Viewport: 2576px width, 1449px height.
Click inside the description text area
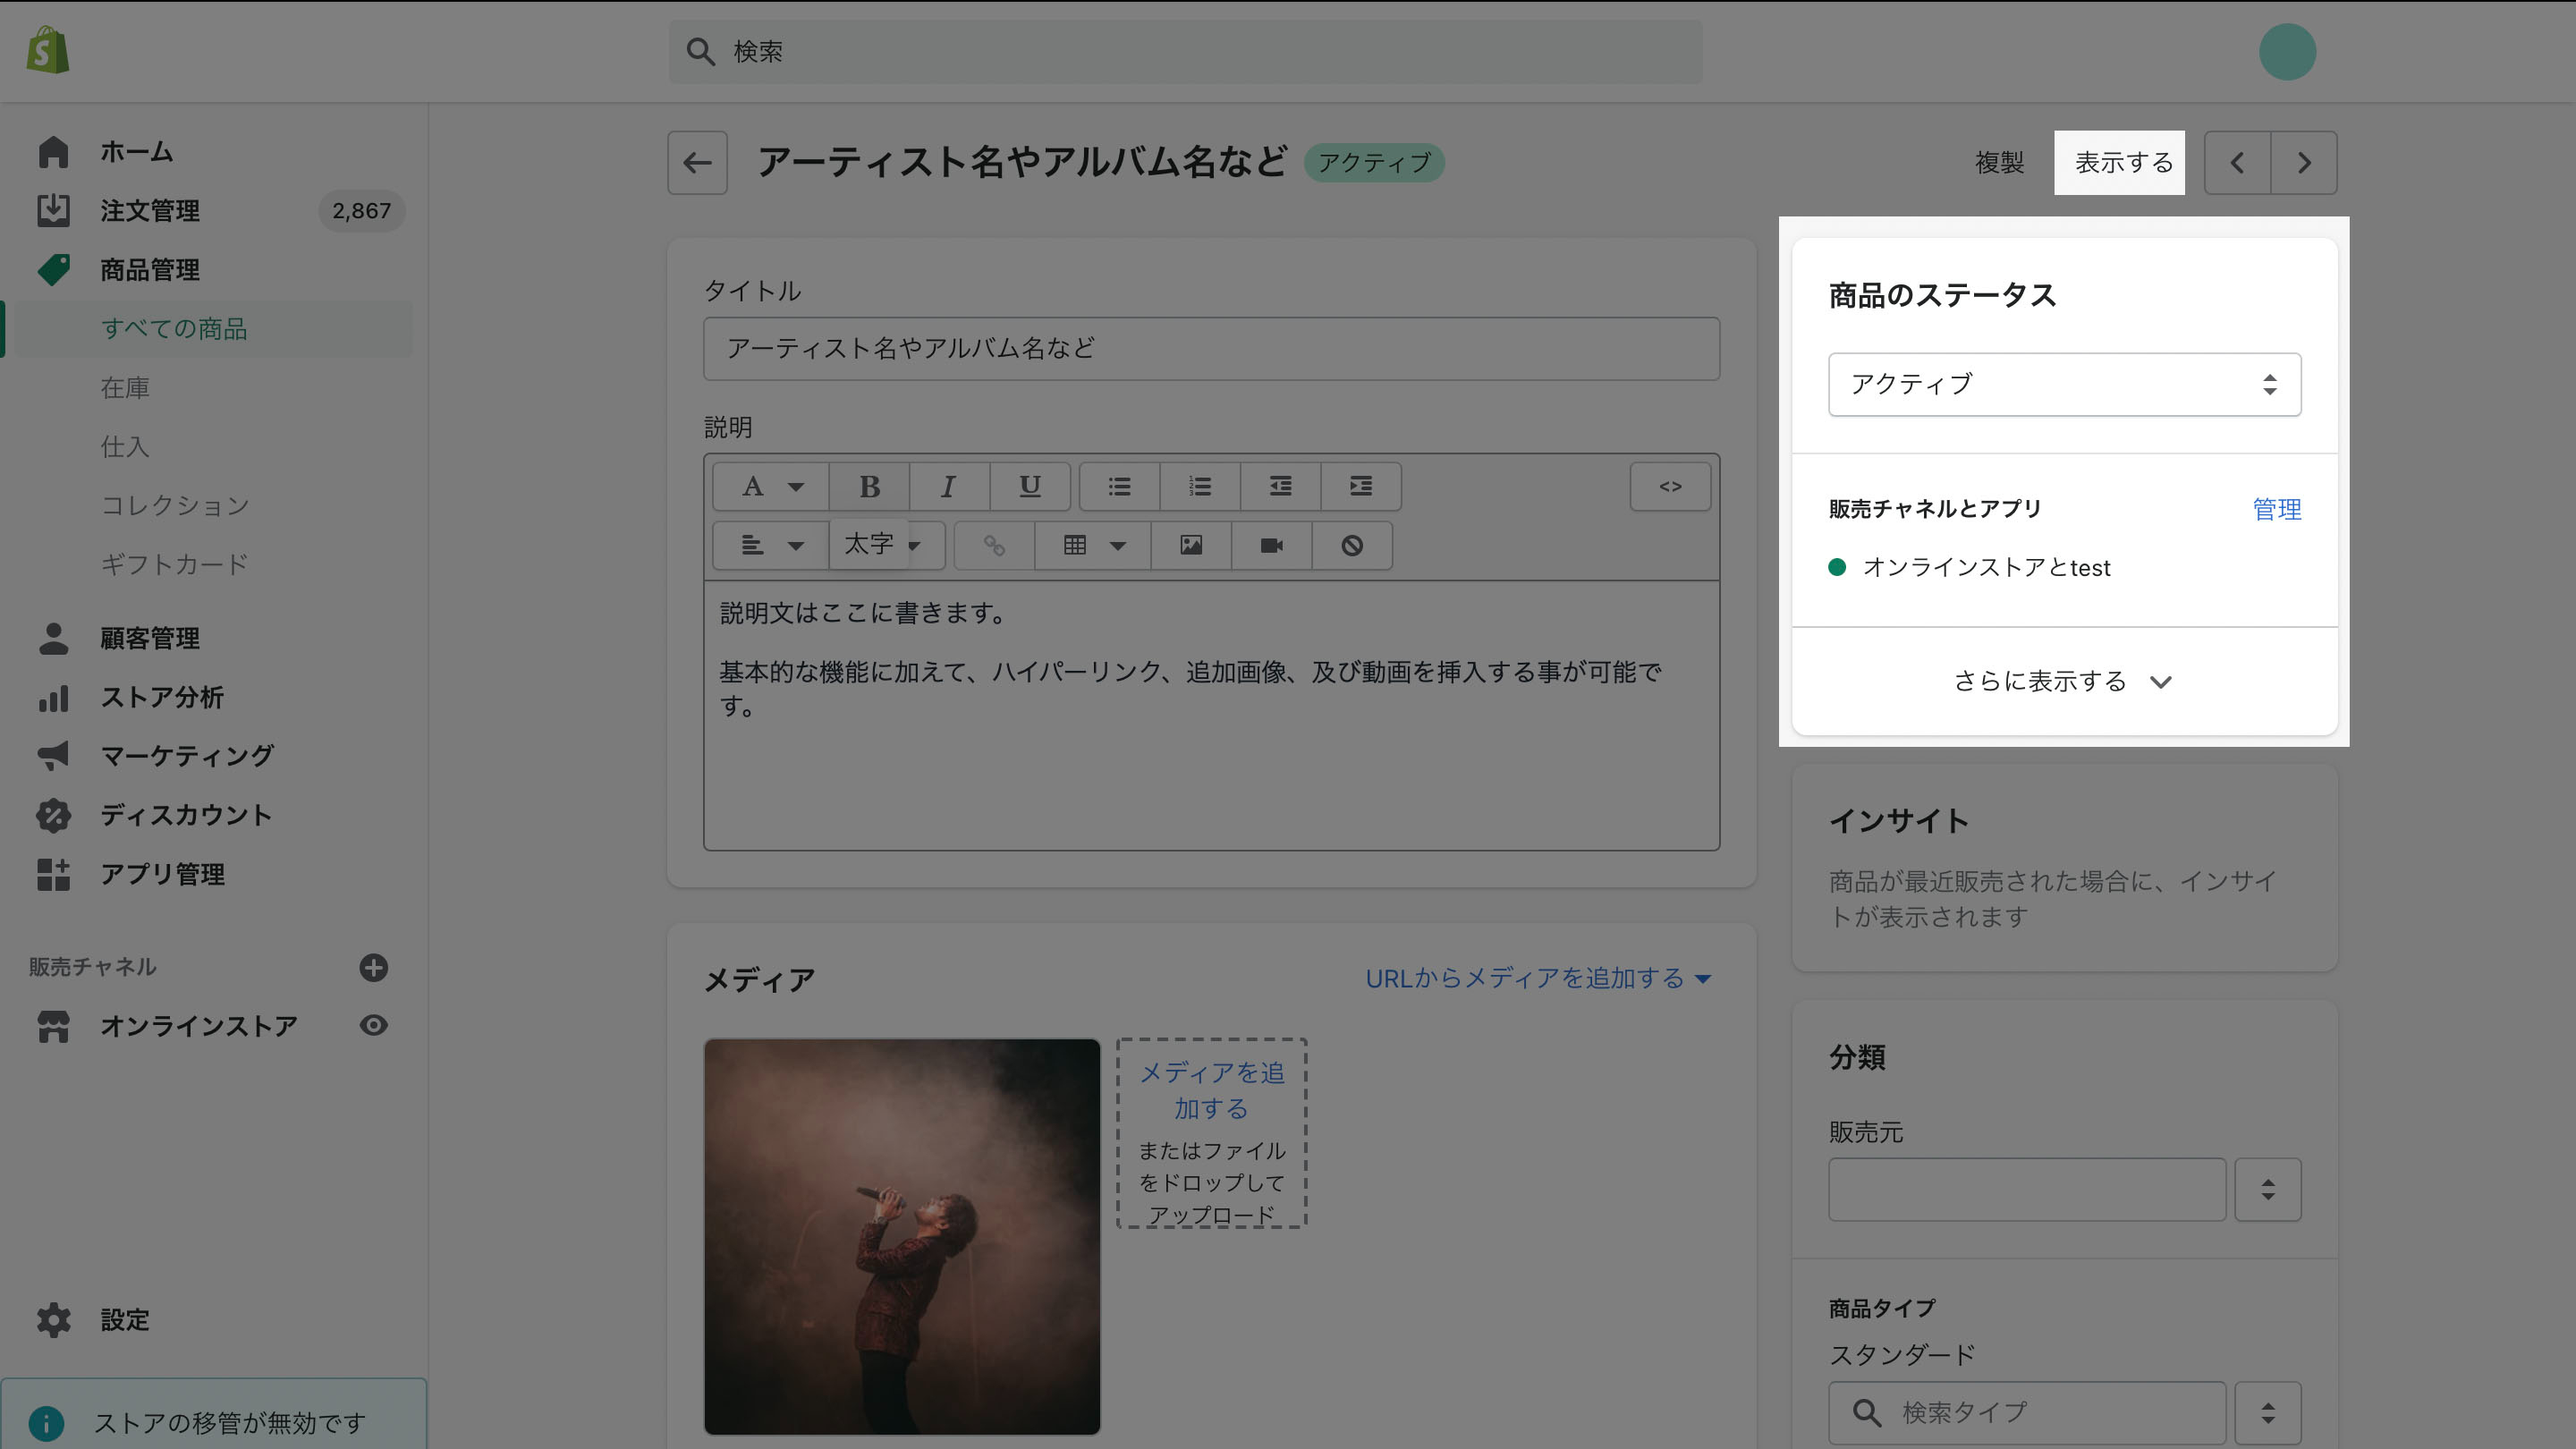point(1211,716)
